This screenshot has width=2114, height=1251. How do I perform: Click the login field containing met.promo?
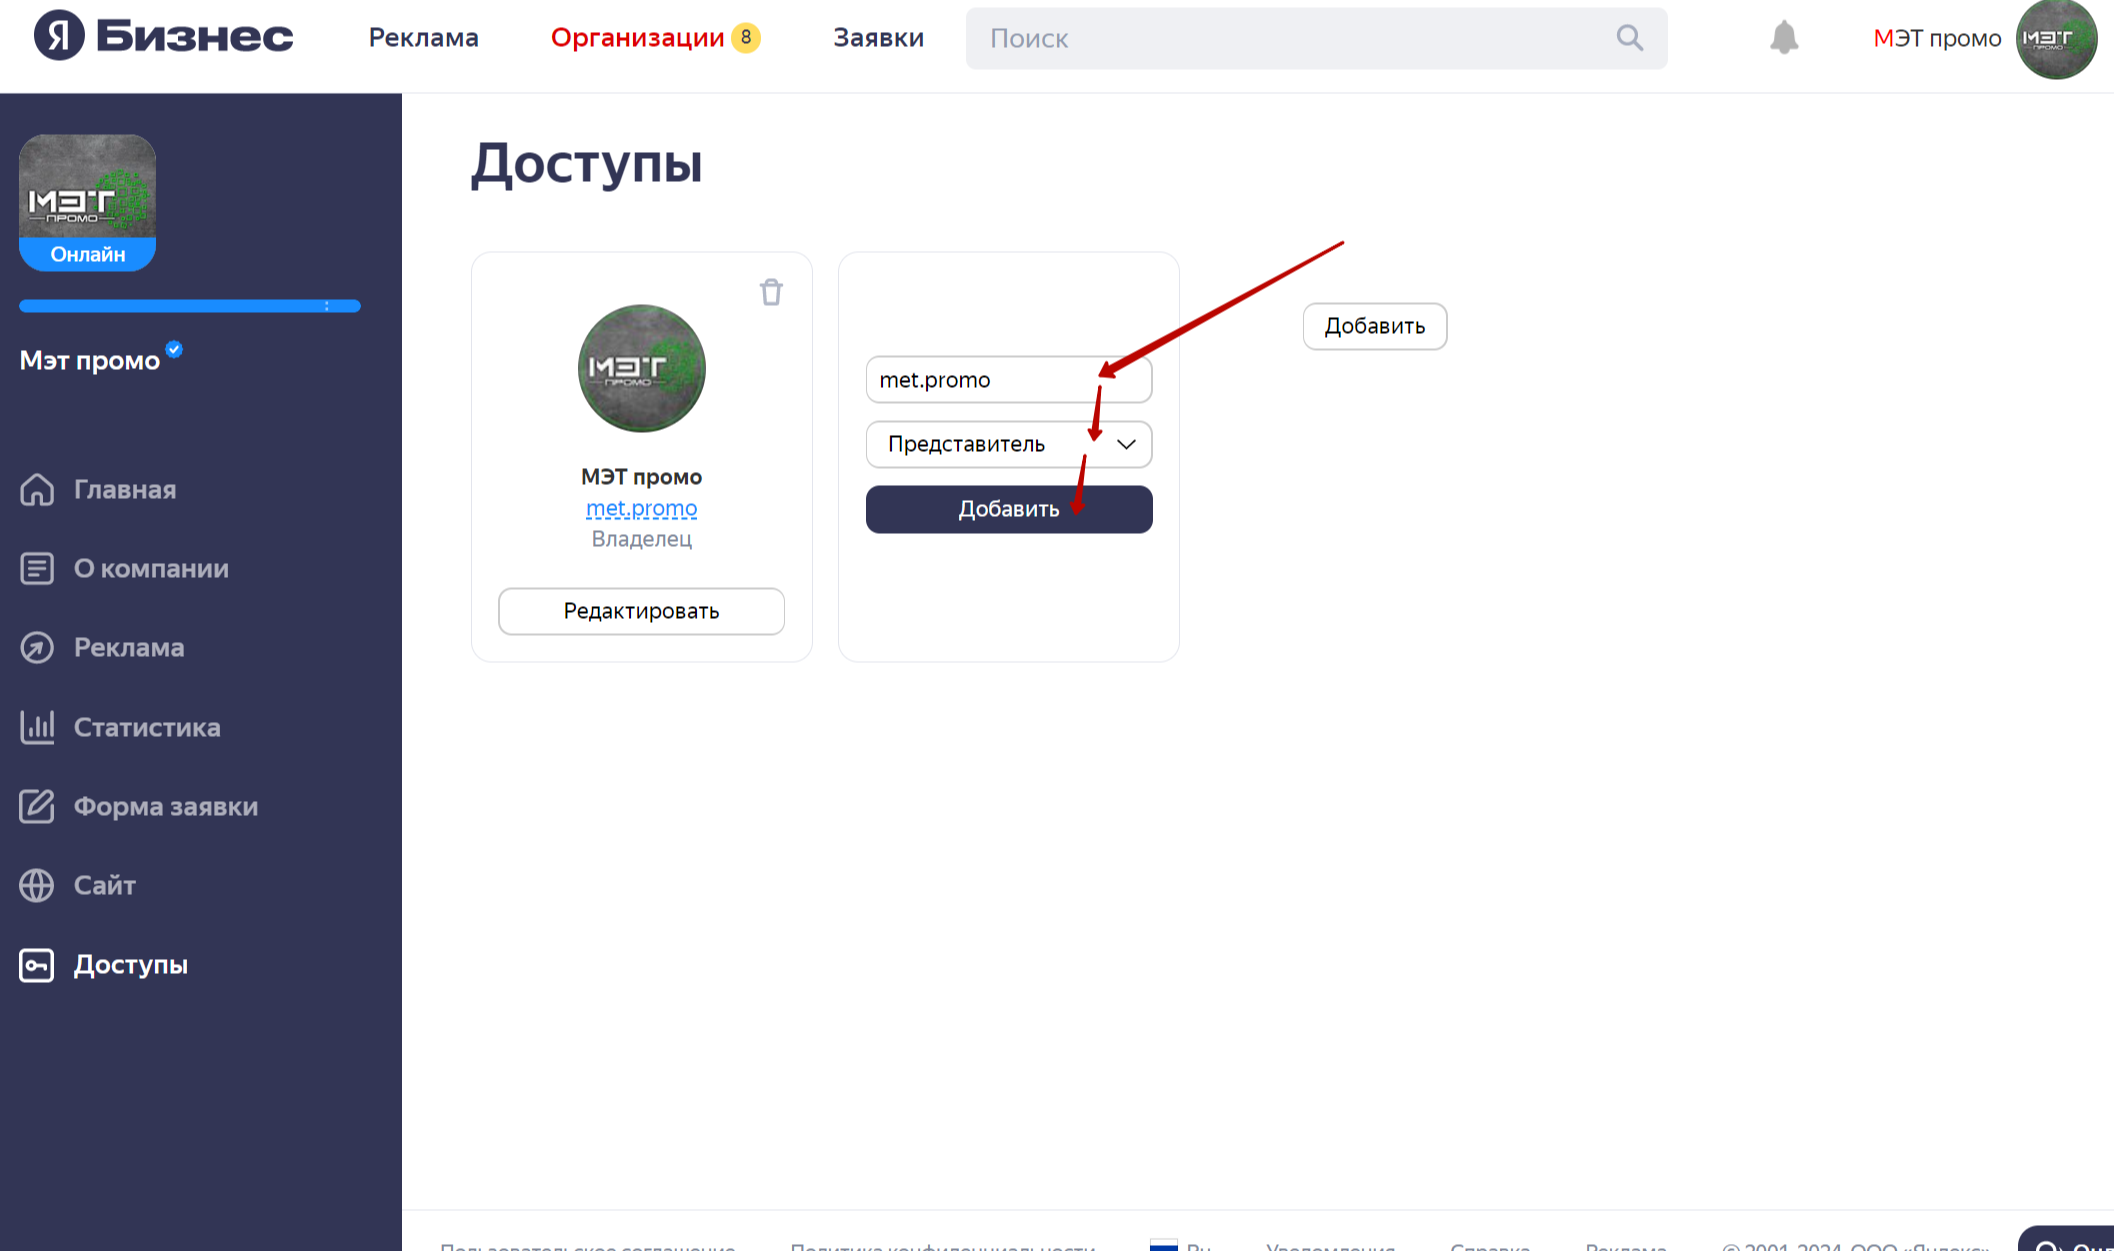coord(1009,380)
